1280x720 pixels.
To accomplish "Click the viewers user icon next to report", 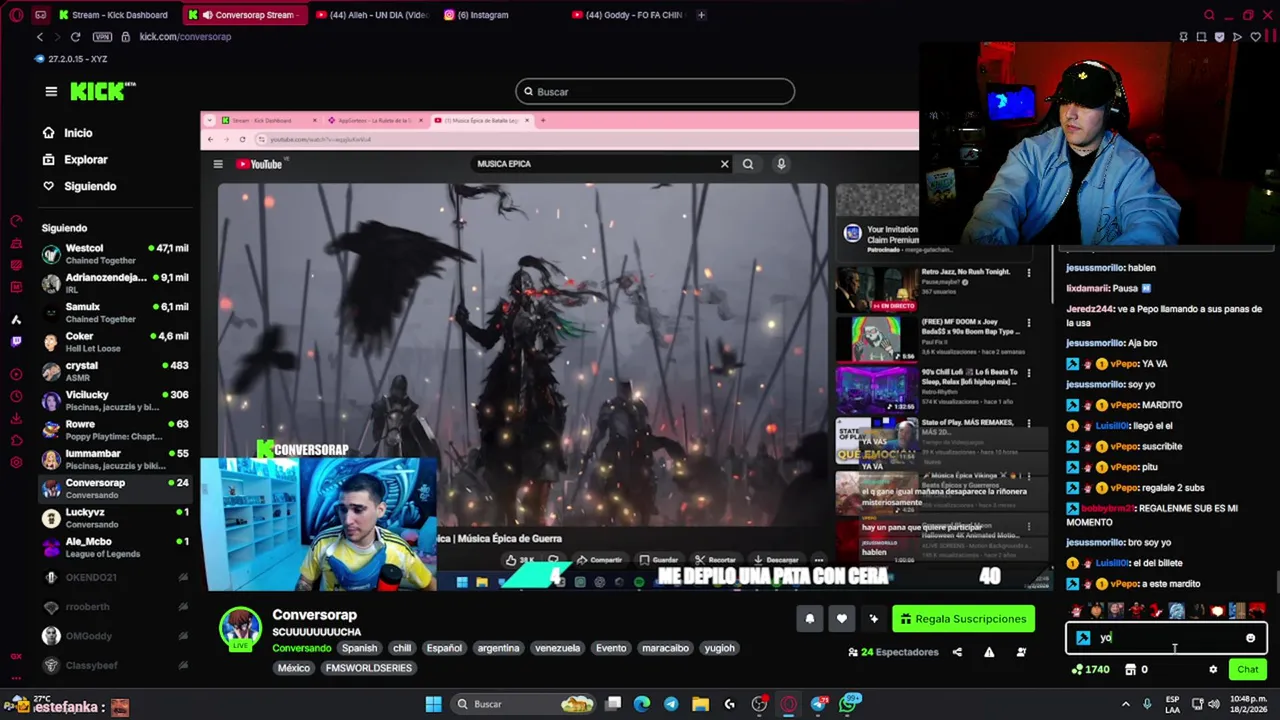I will pos(1021,652).
